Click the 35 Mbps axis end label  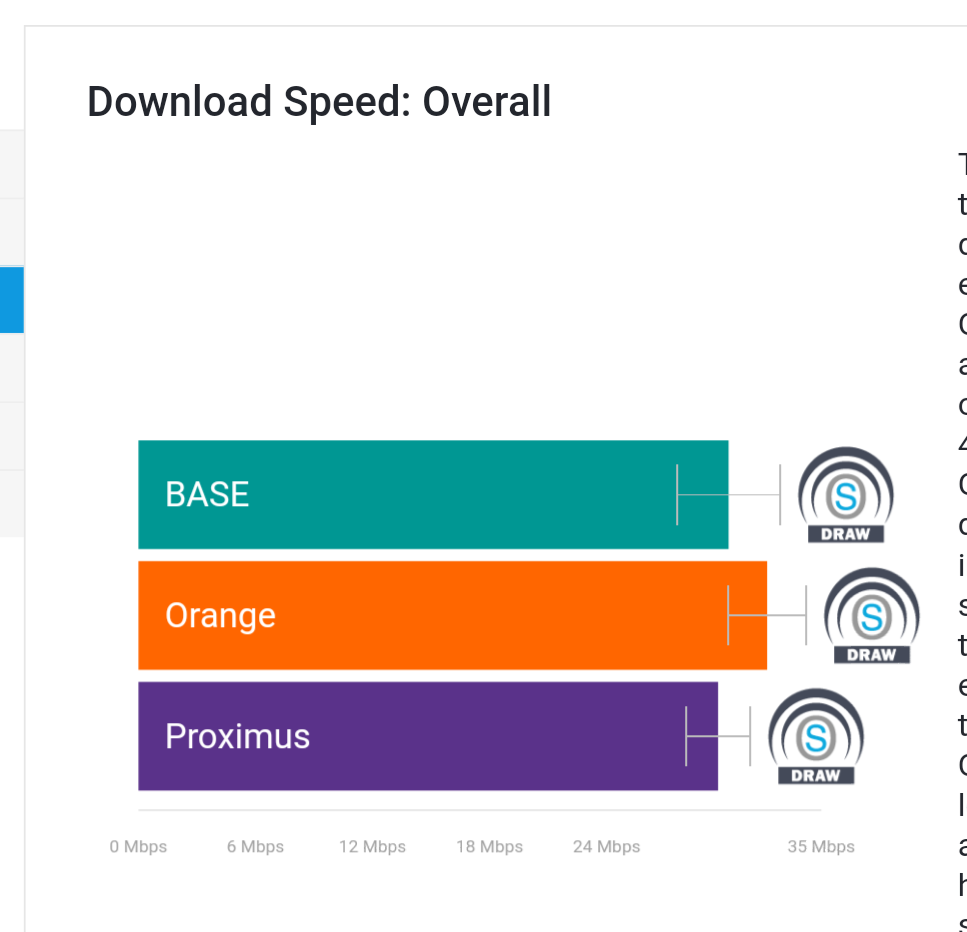click(821, 846)
